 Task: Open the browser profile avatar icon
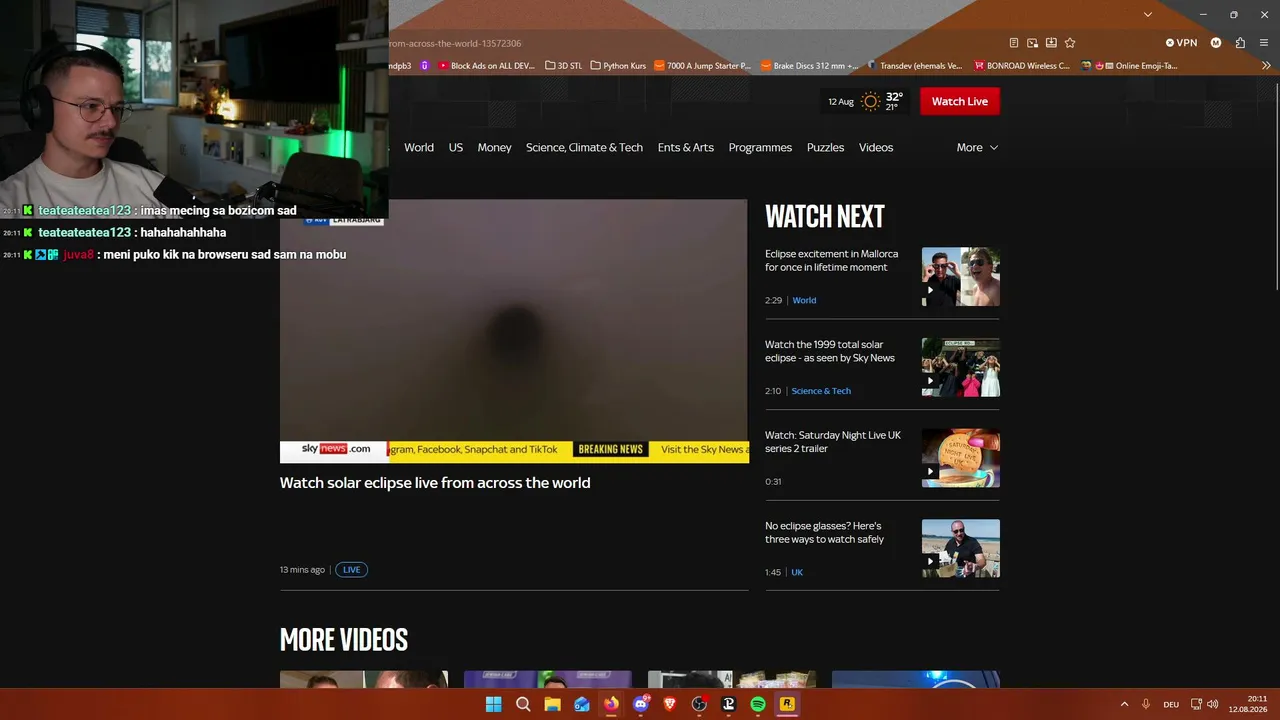(1216, 43)
